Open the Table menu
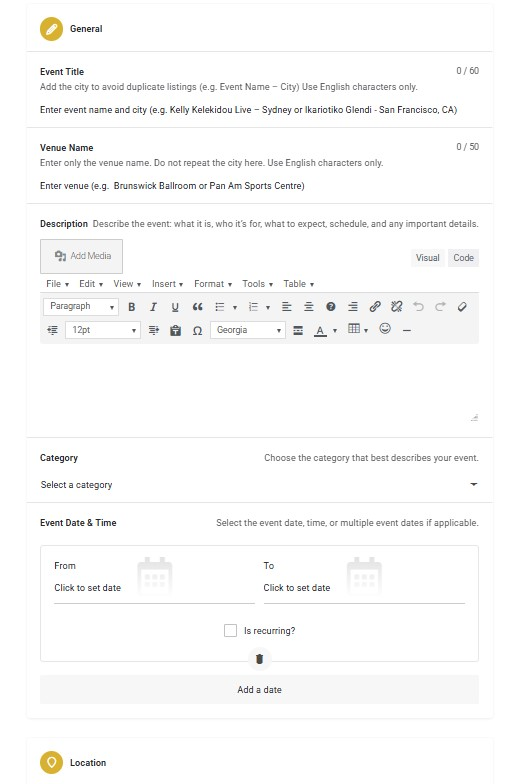514x784 pixels. coord(298,284)
